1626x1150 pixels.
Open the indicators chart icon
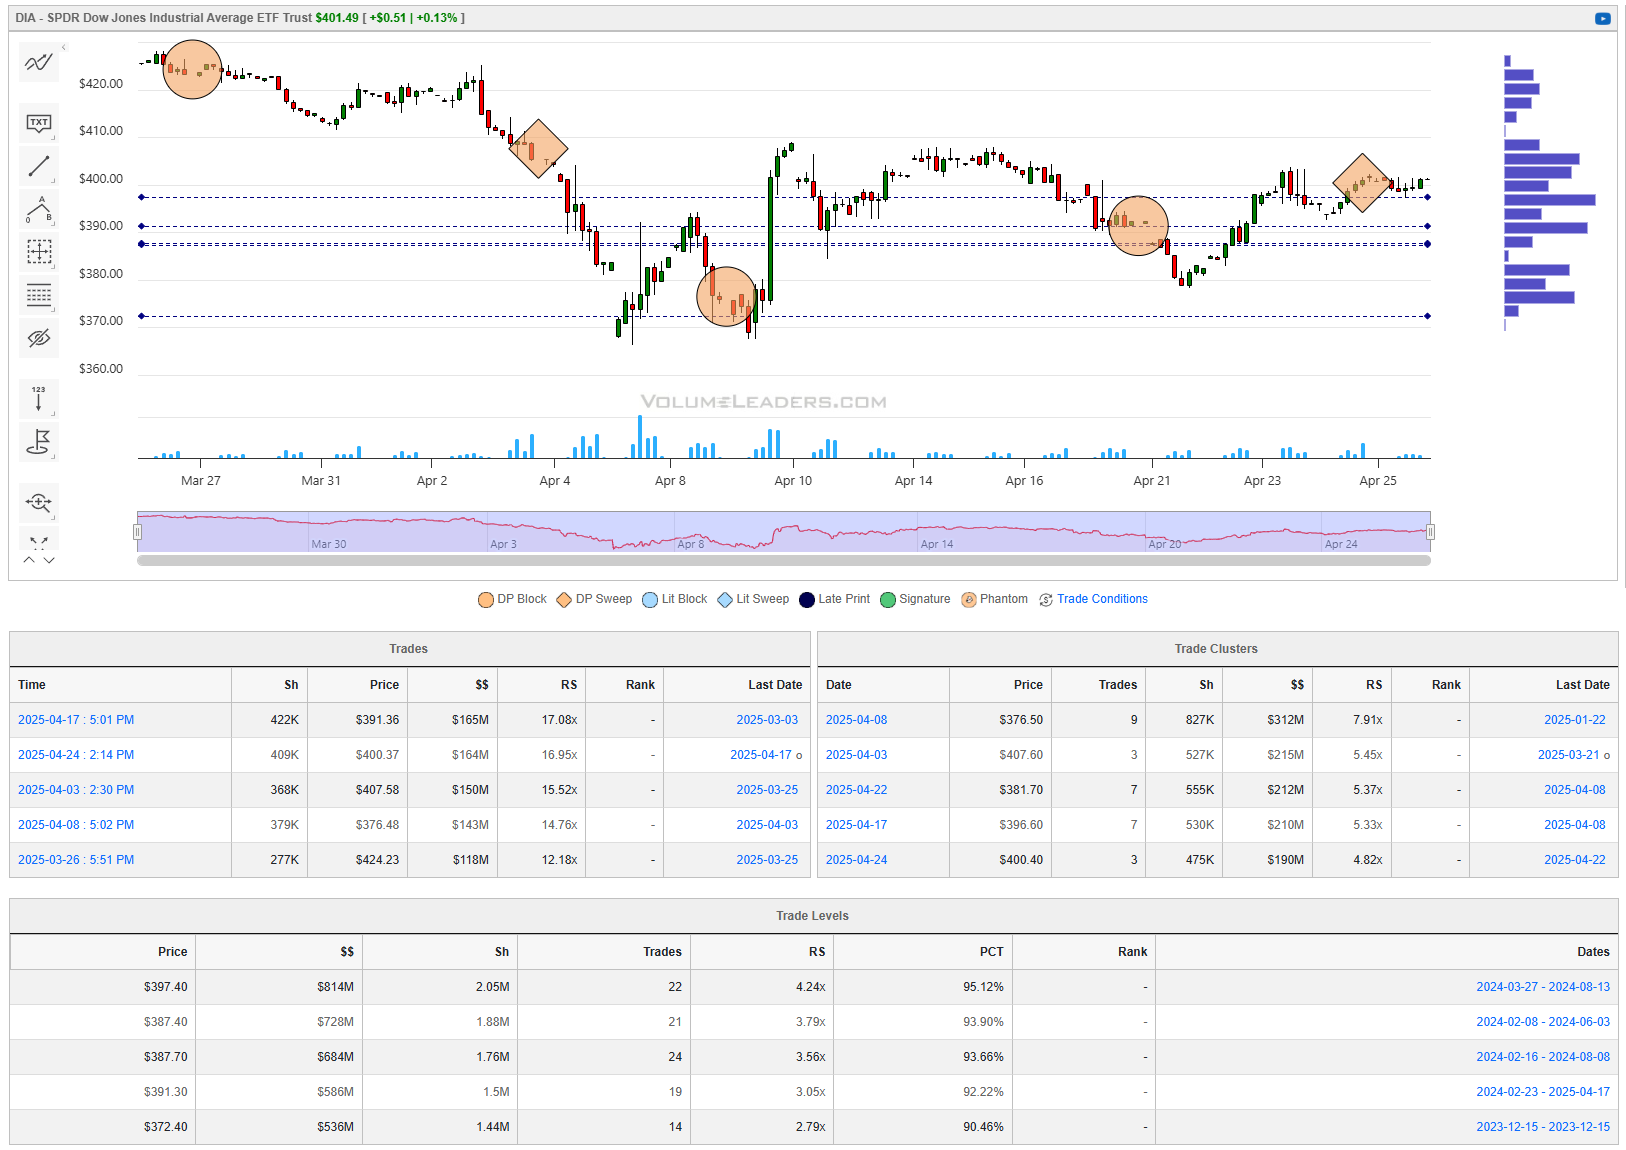39,63
